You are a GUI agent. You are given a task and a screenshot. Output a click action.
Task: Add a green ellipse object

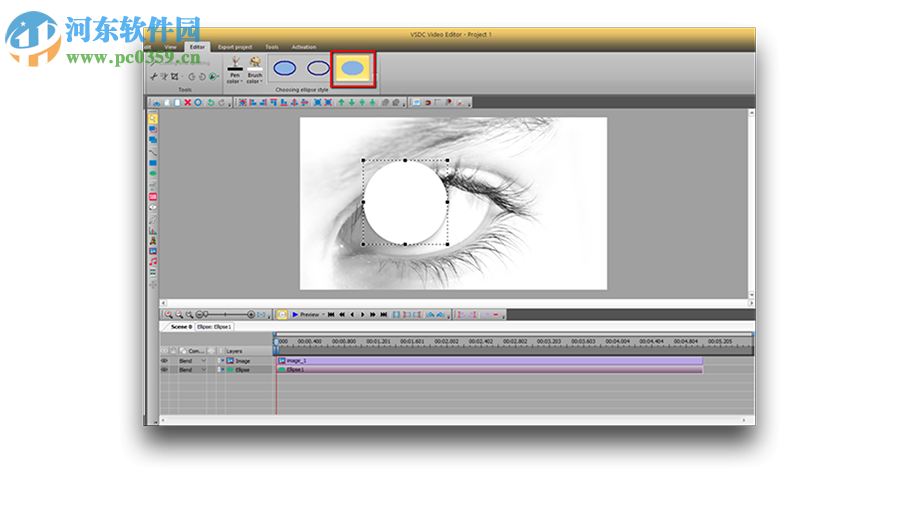point(153,173)
